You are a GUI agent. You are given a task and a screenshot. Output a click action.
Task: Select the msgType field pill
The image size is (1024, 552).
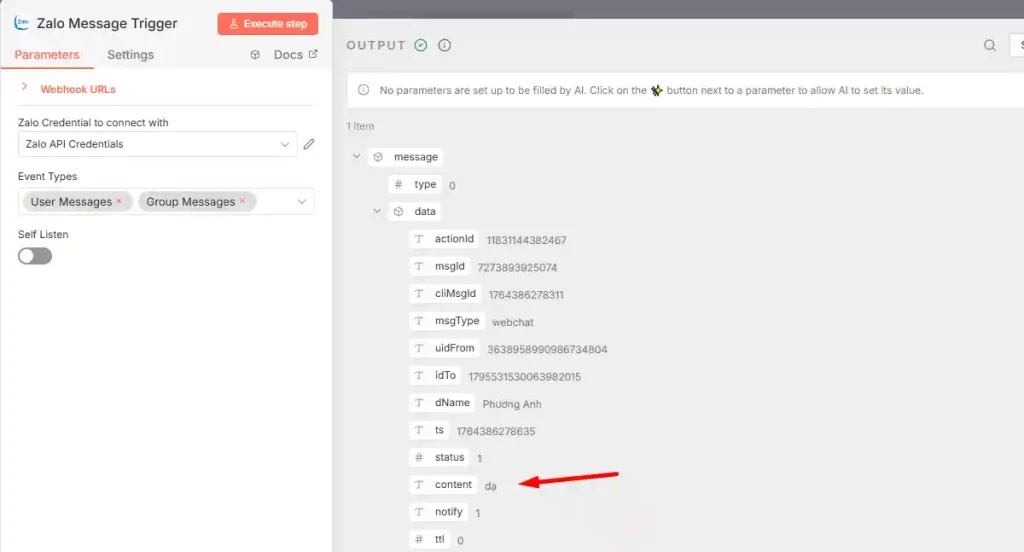(x=447, y=321)
